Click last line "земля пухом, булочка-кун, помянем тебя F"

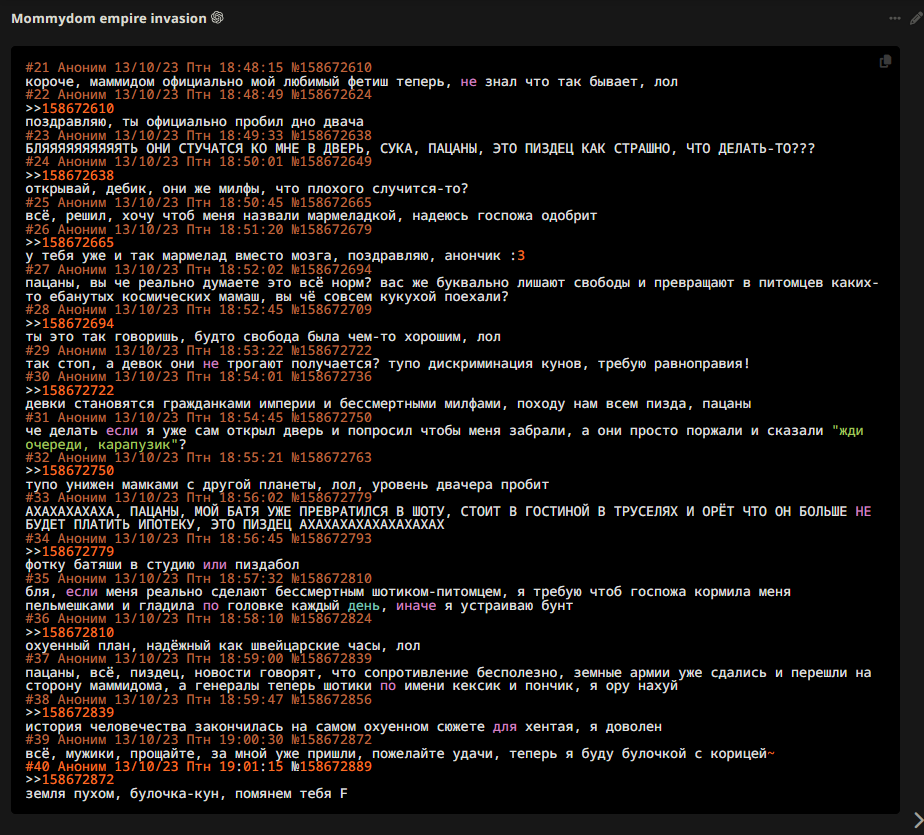point(186,794)
